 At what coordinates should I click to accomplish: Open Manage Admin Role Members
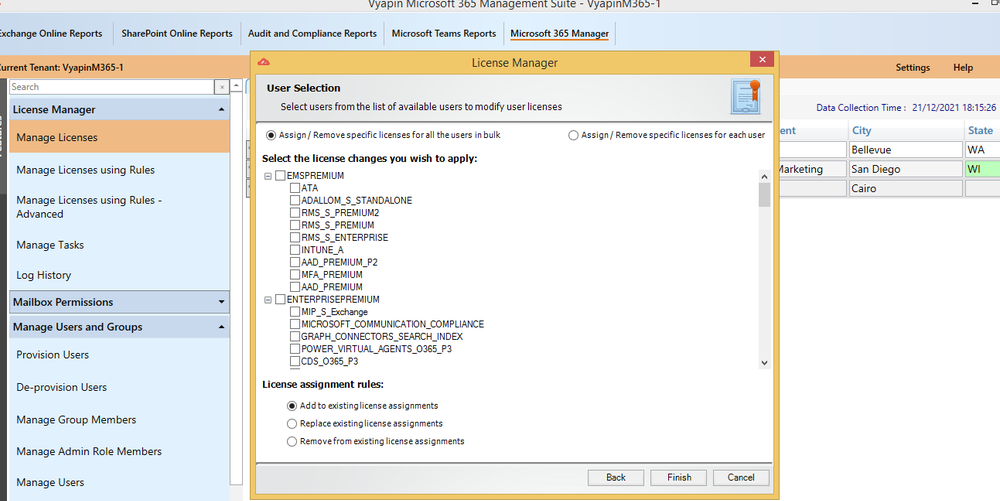click(x=89, y=452)
